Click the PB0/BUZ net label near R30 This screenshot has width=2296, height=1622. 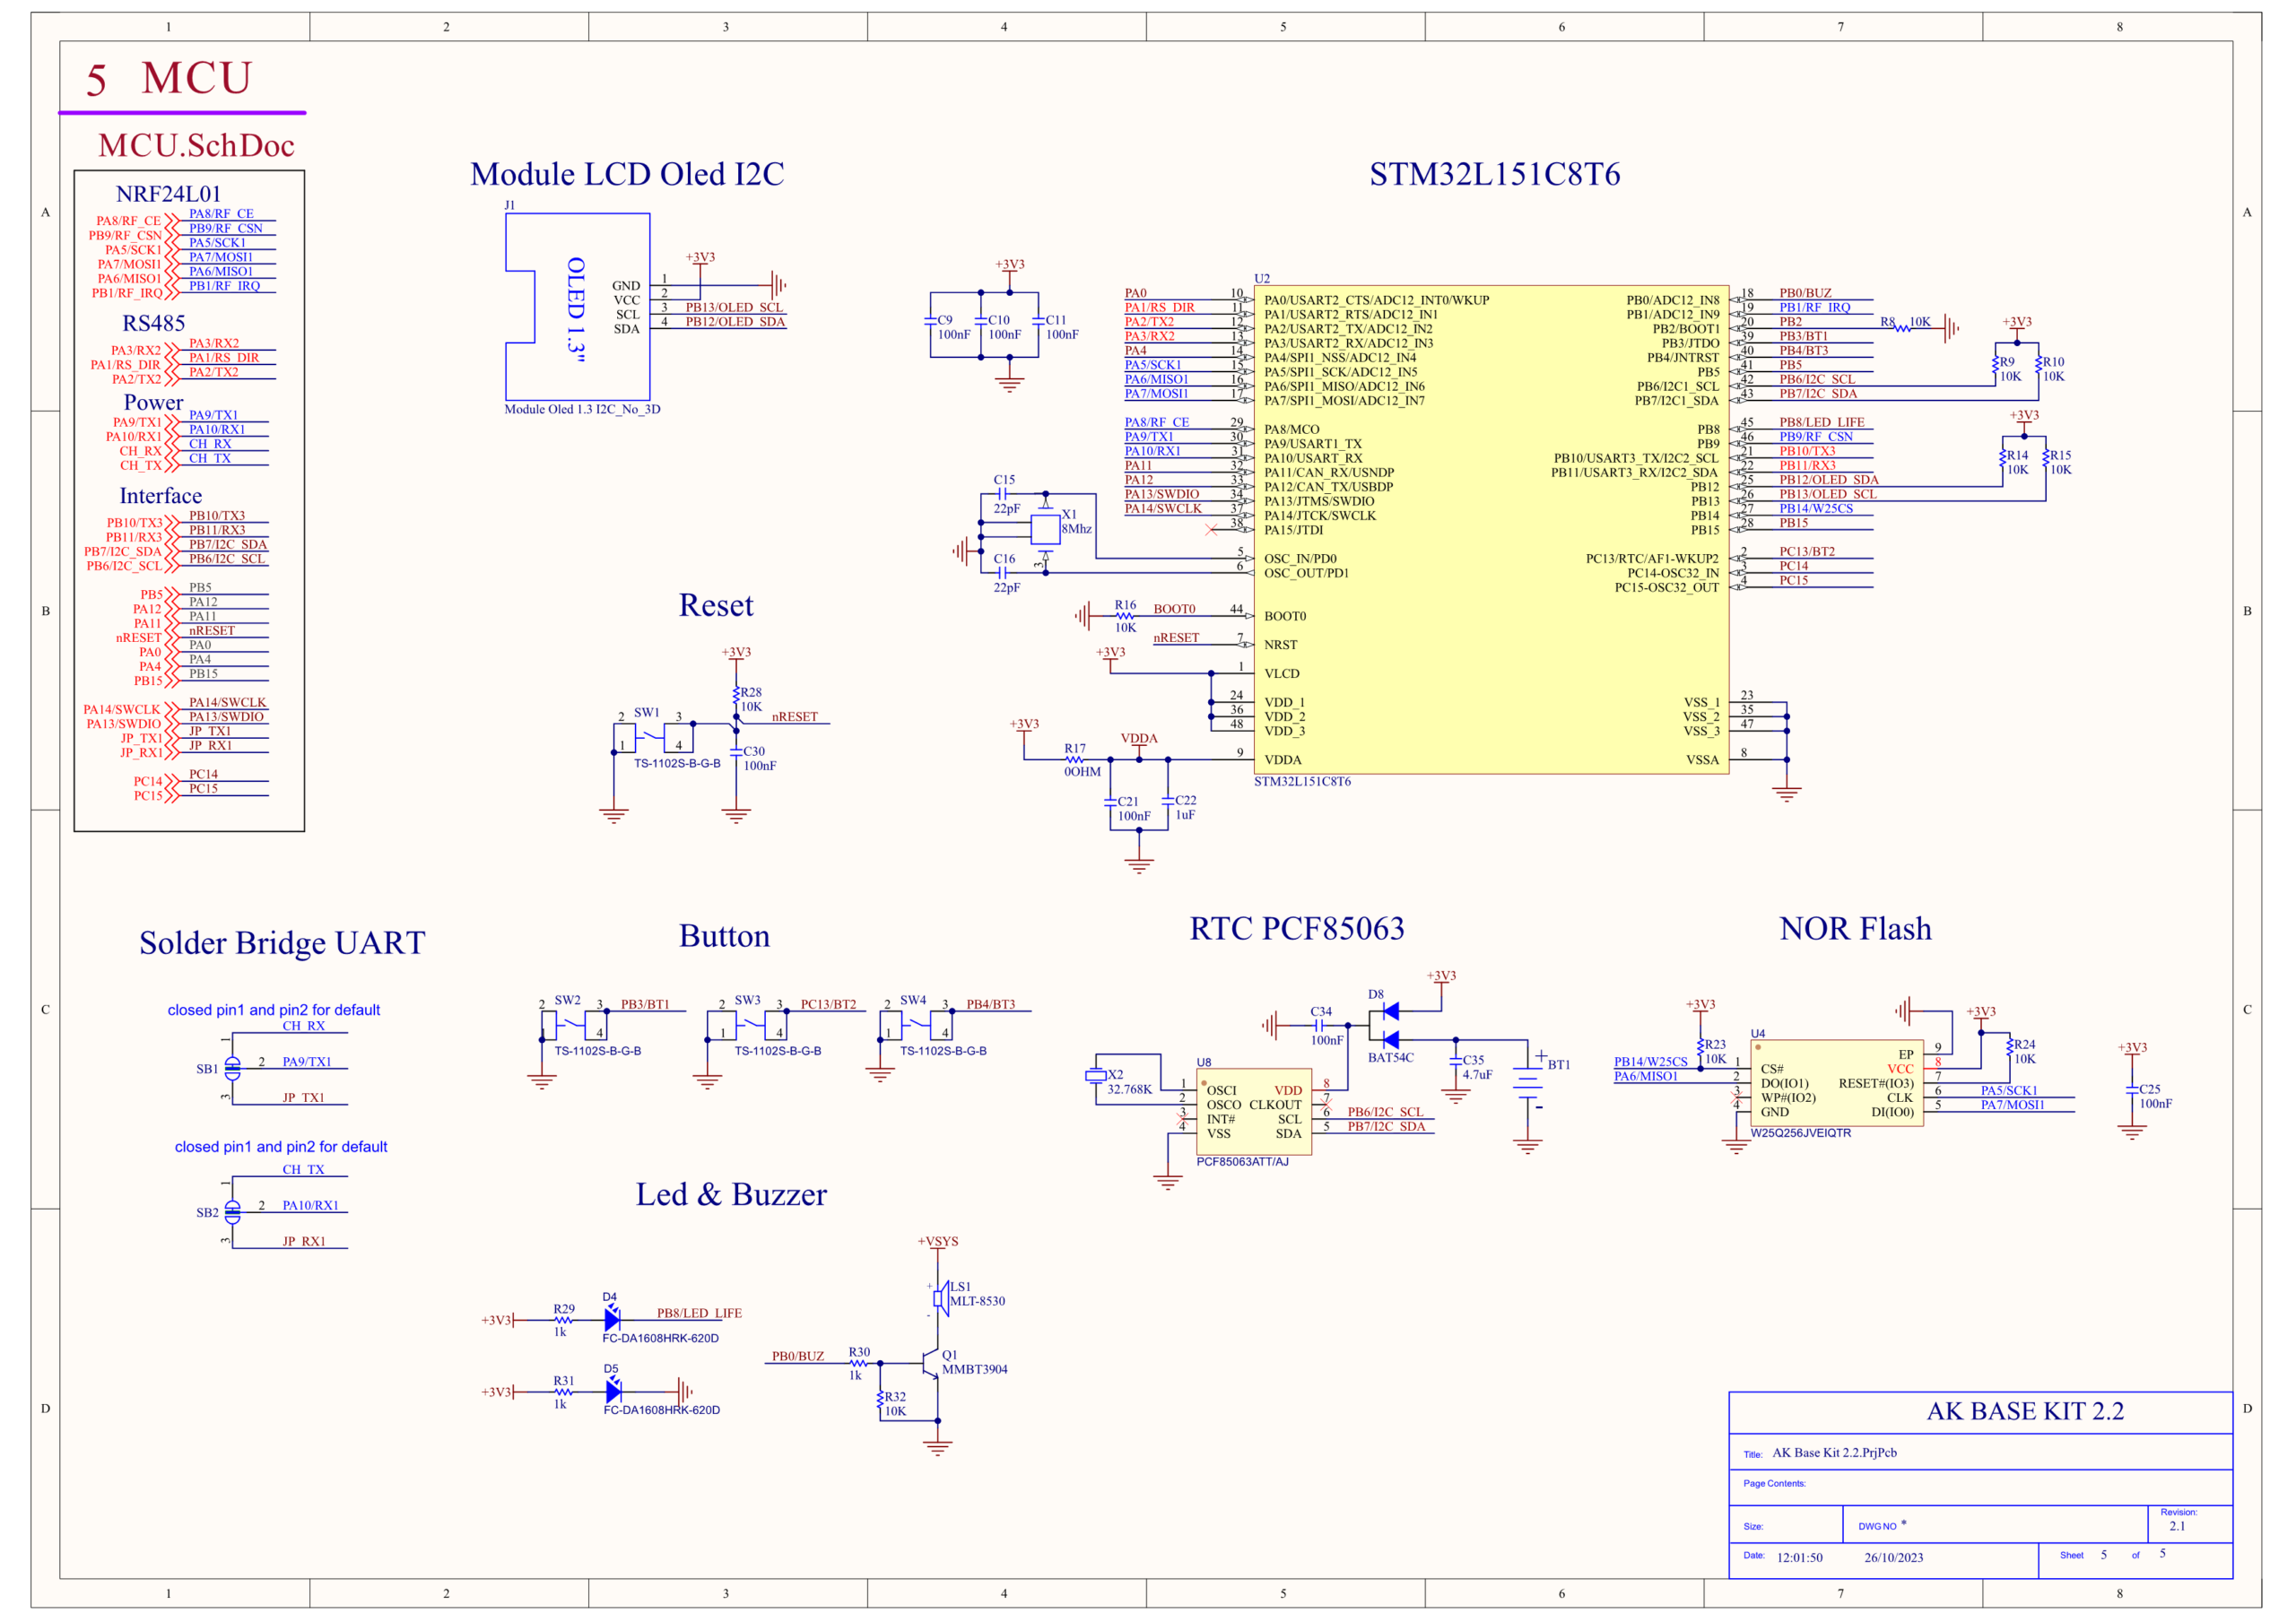tap(797, 1356)
